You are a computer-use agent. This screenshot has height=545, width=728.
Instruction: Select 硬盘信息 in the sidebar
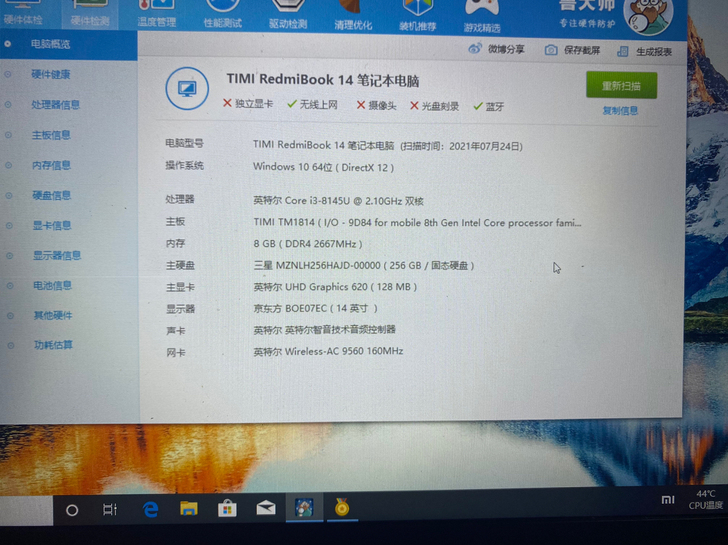tap(52, 195)
